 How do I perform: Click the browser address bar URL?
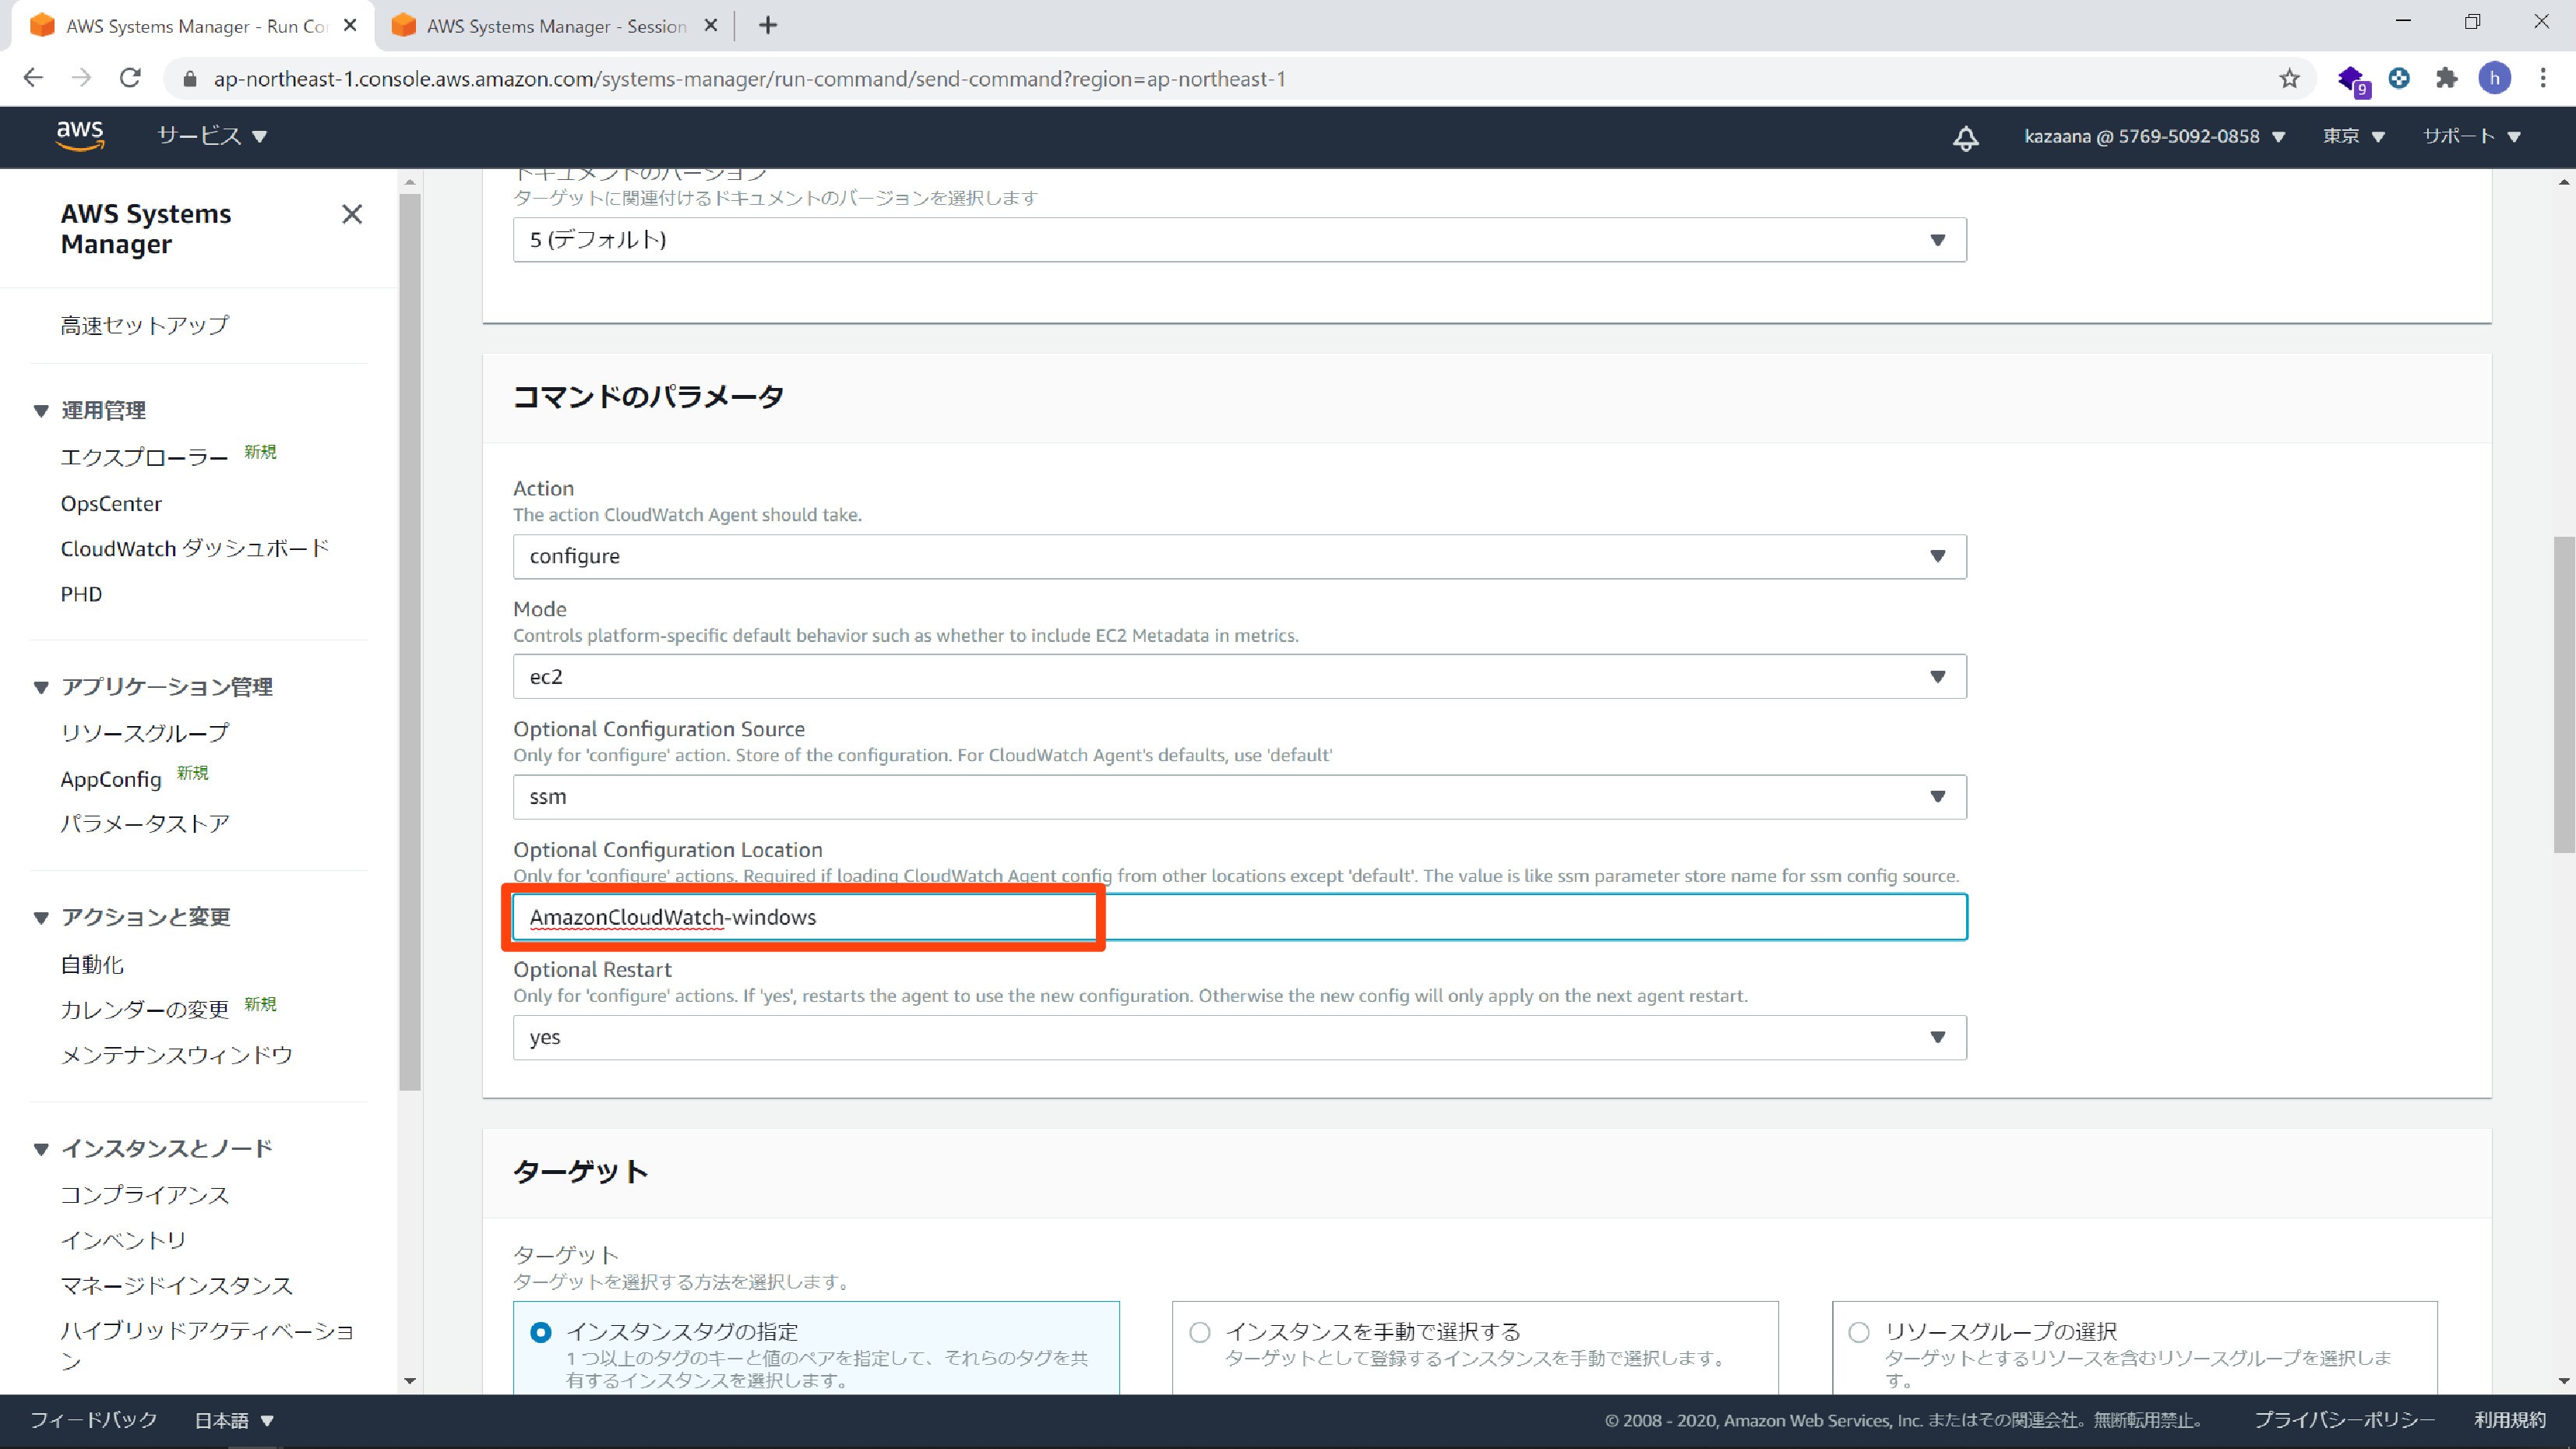(x=749, y=79)
